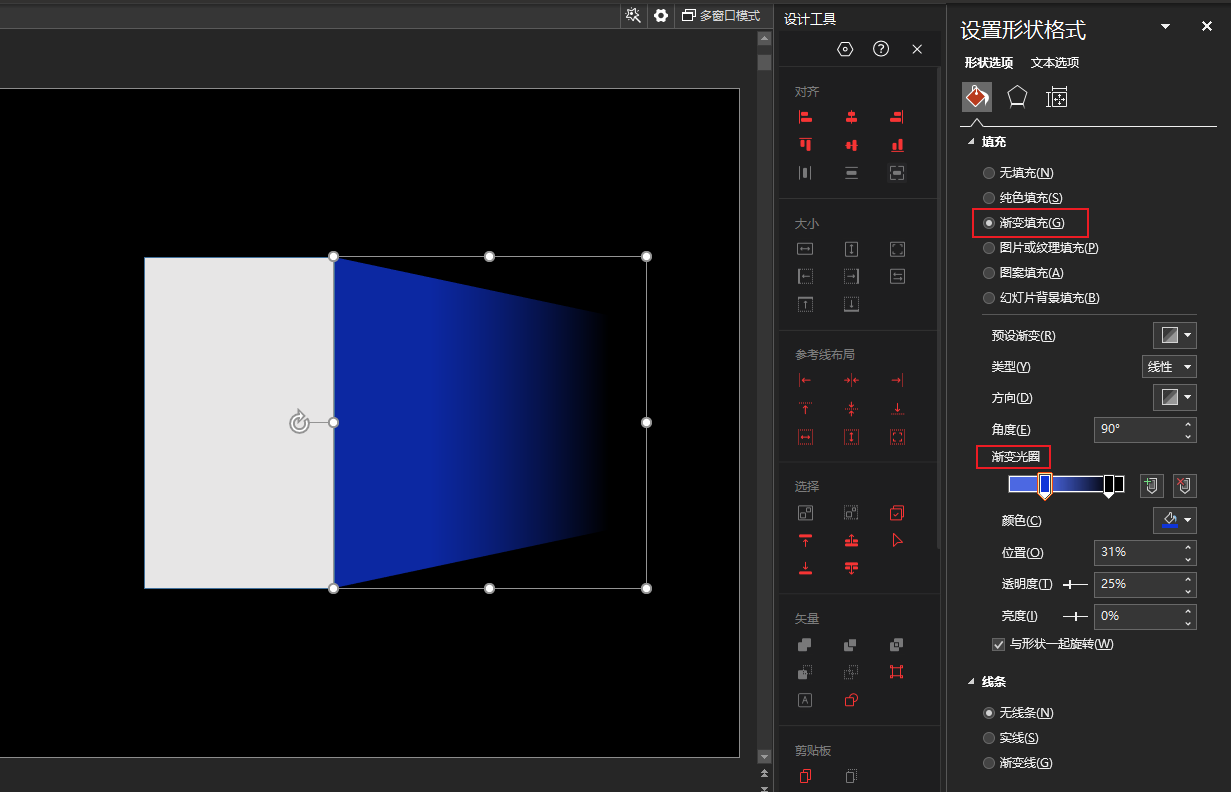Select 实线(S) radio button
1231x792 pixels.
pyautogui.click(x=989, y=738)
